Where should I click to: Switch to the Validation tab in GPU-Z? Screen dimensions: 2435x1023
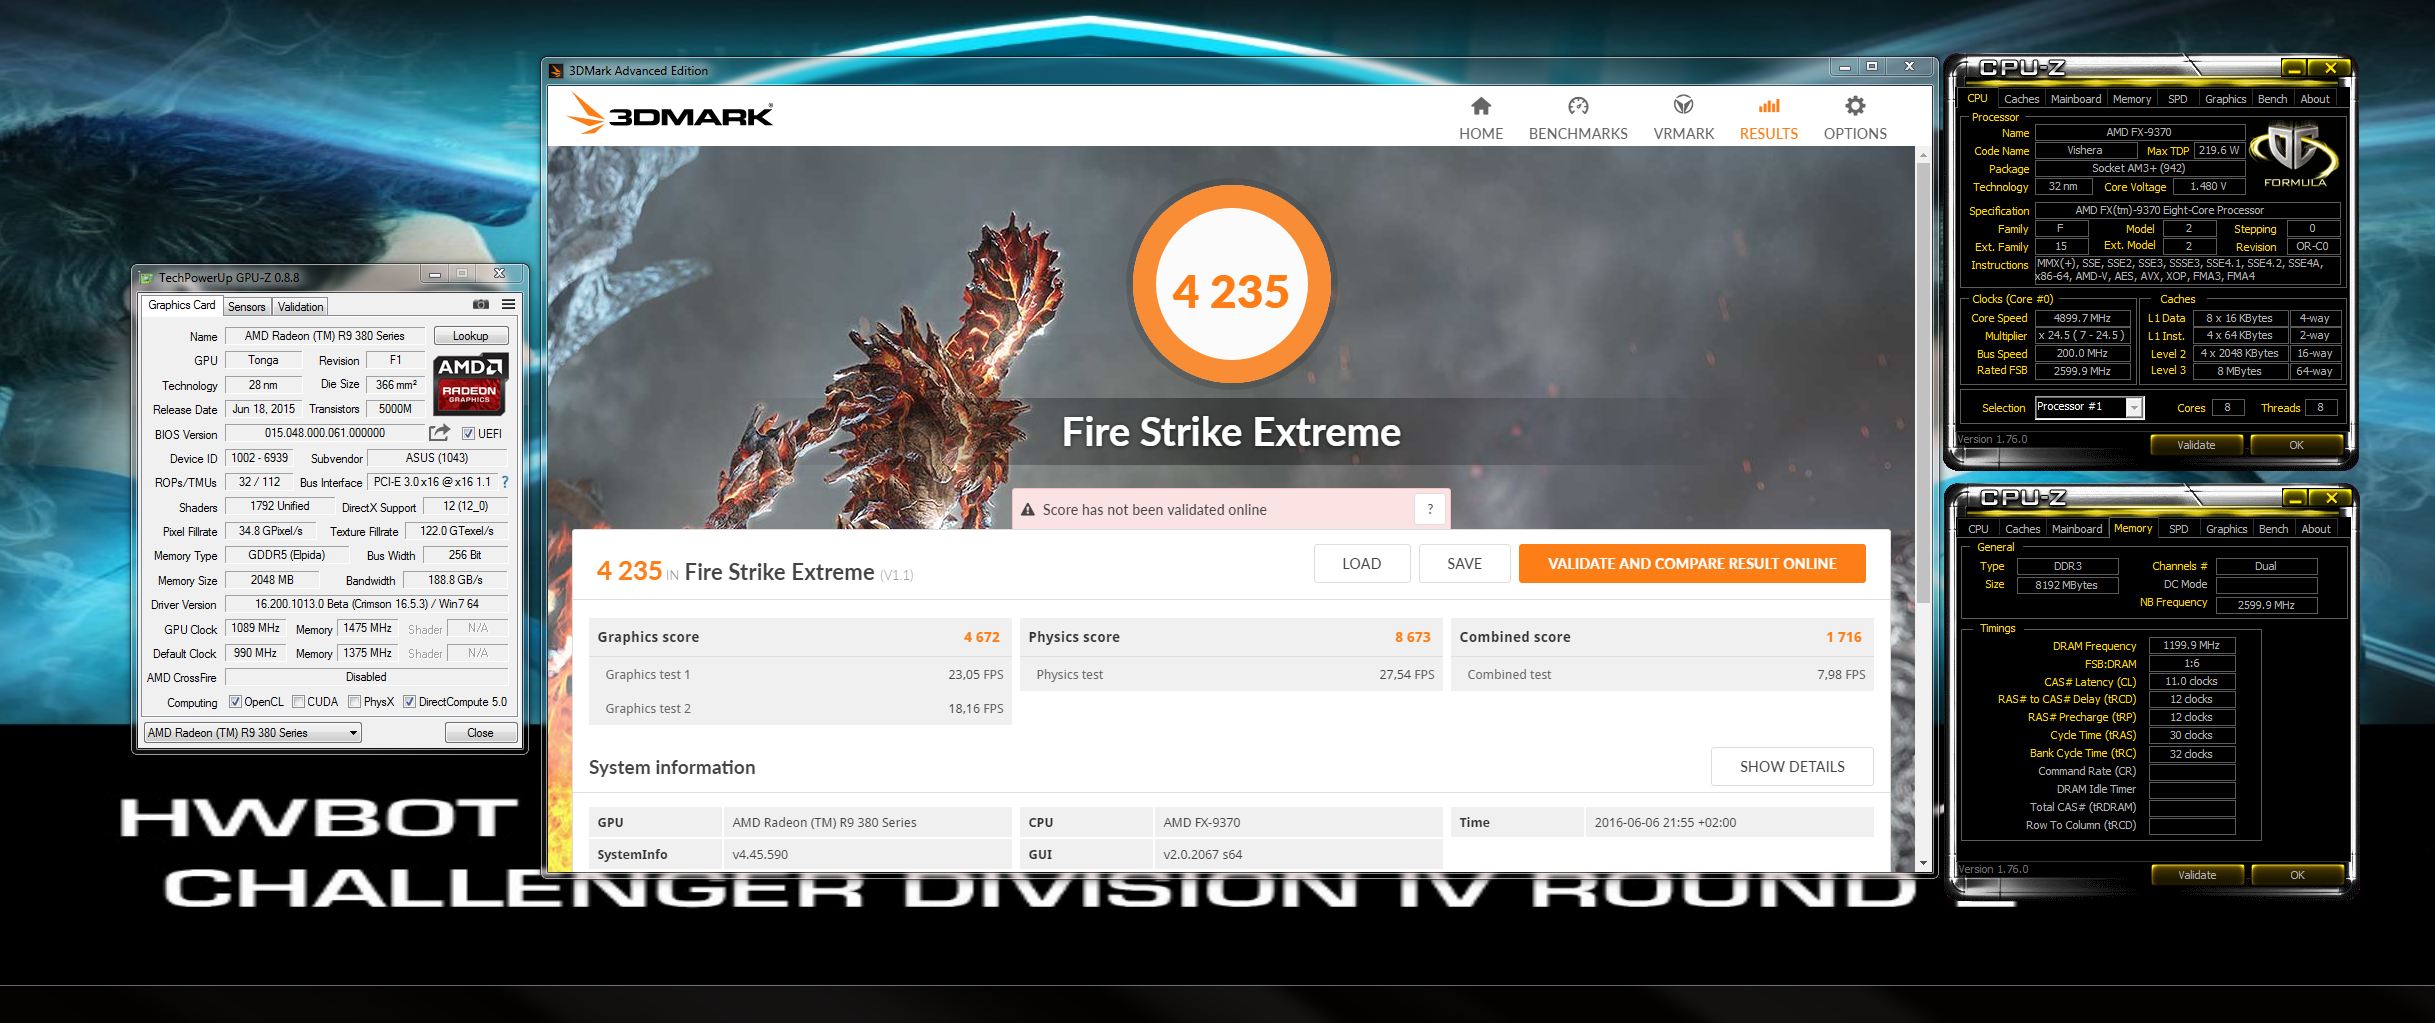[x=300, y=307]
